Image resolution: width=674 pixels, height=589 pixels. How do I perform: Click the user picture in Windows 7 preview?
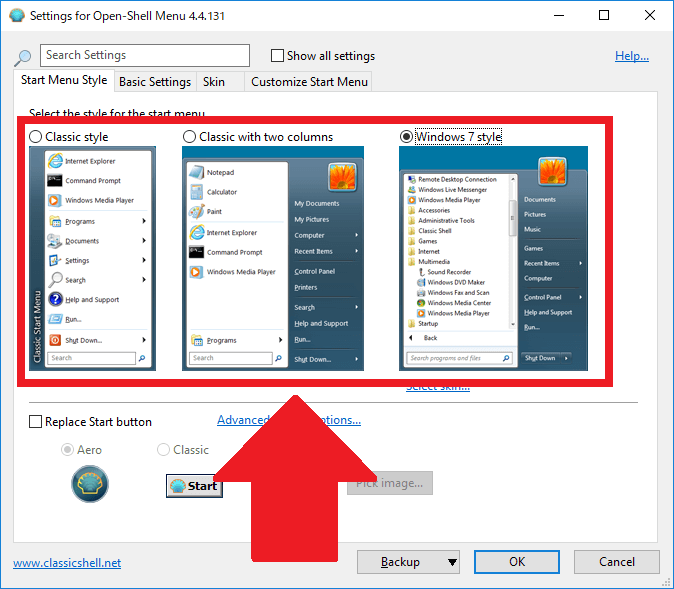[552, 172]
